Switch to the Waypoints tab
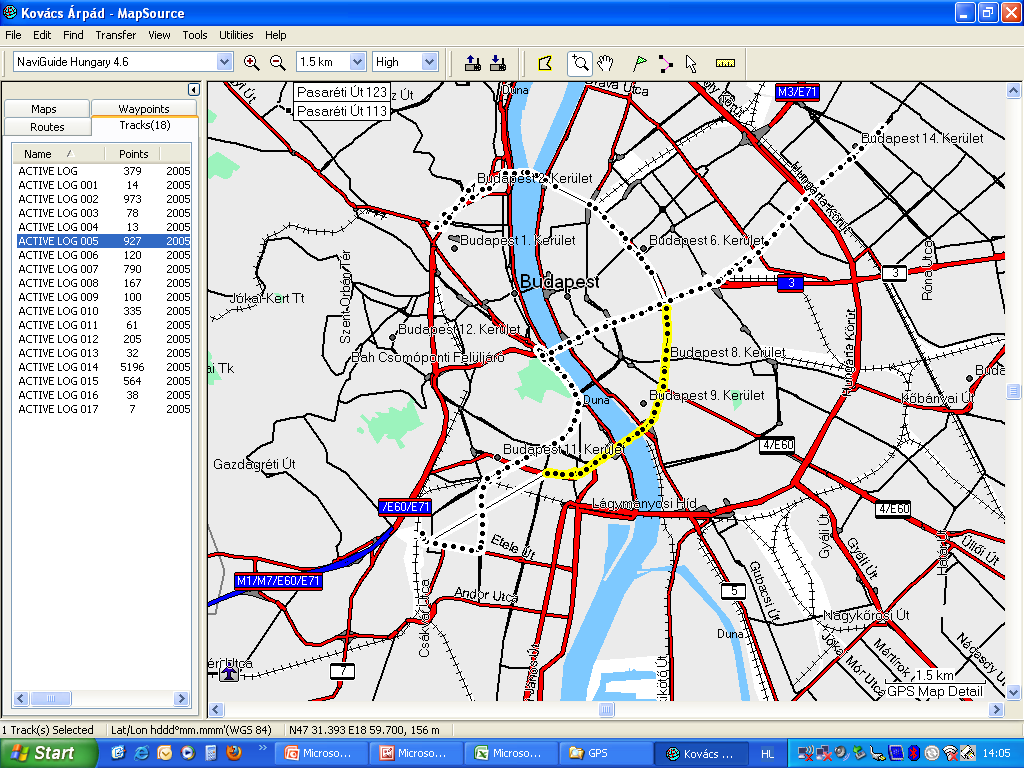Viewport: 1024px width, 768px height. (144, 108)
